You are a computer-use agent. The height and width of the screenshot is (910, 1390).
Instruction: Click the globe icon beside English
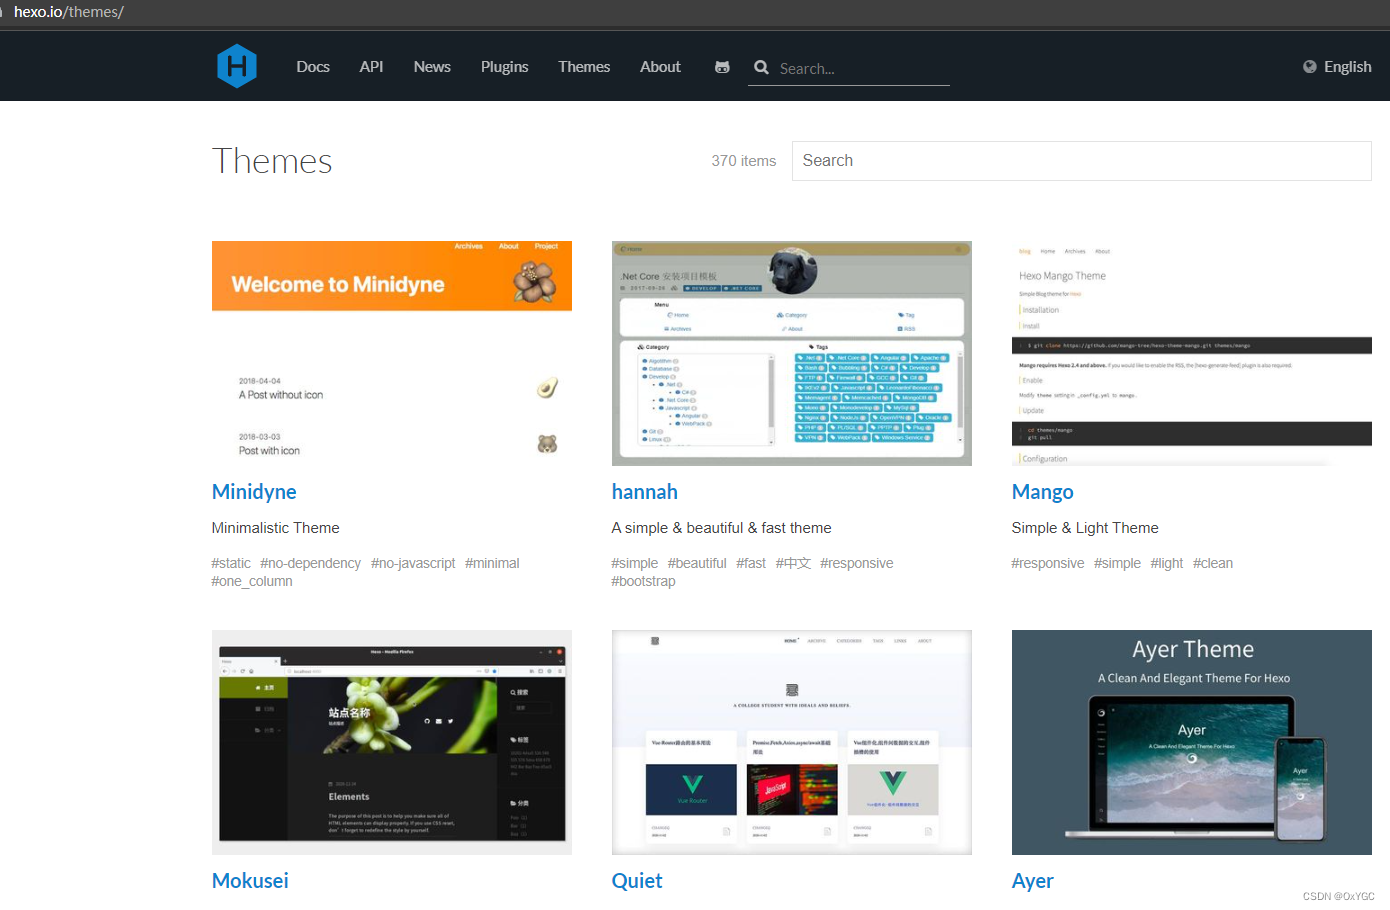[x=1310, y=67]
